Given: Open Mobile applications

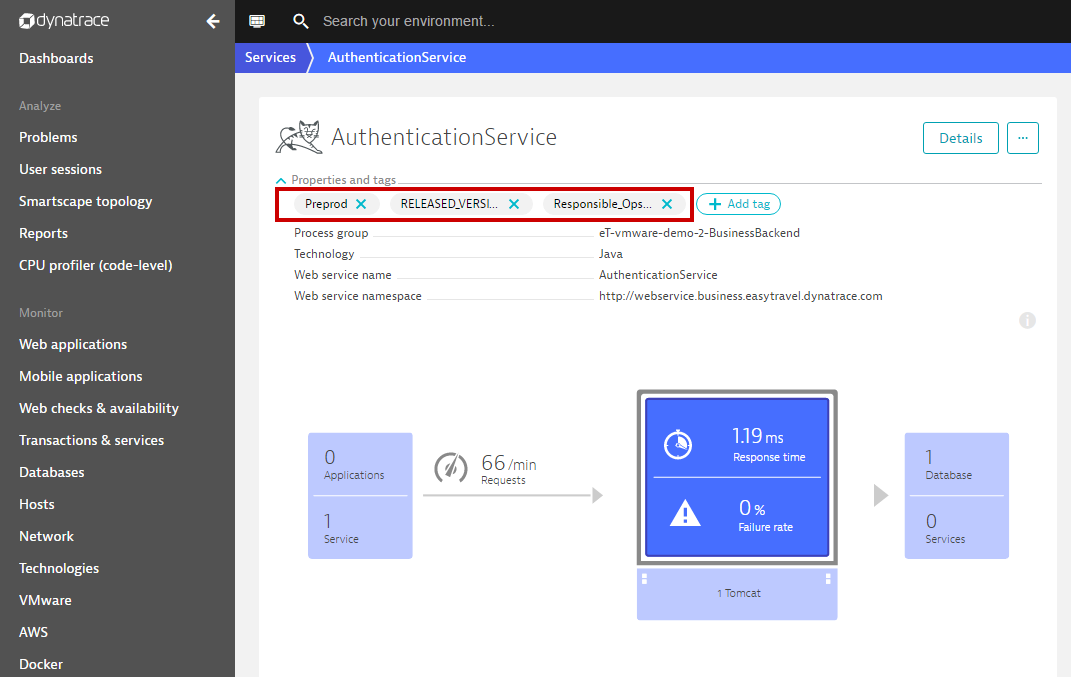Looking at the screenshot, I should (x=81, y=376).
